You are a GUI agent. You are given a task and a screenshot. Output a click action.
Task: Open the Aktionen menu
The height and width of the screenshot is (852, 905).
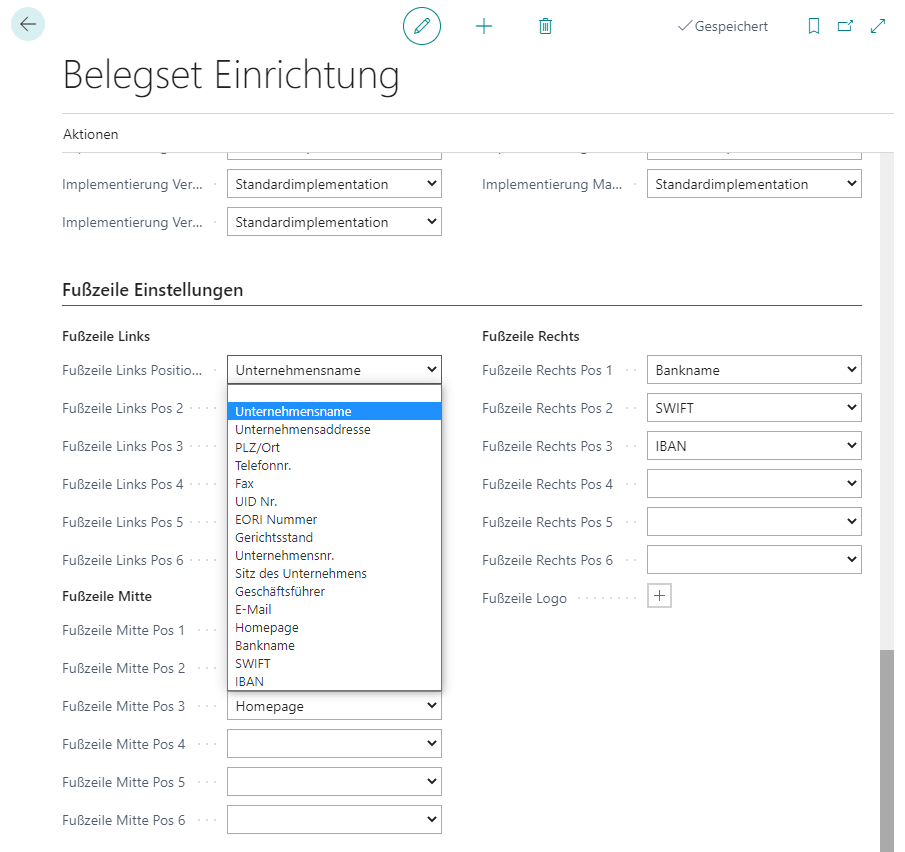tap(91, 134)
